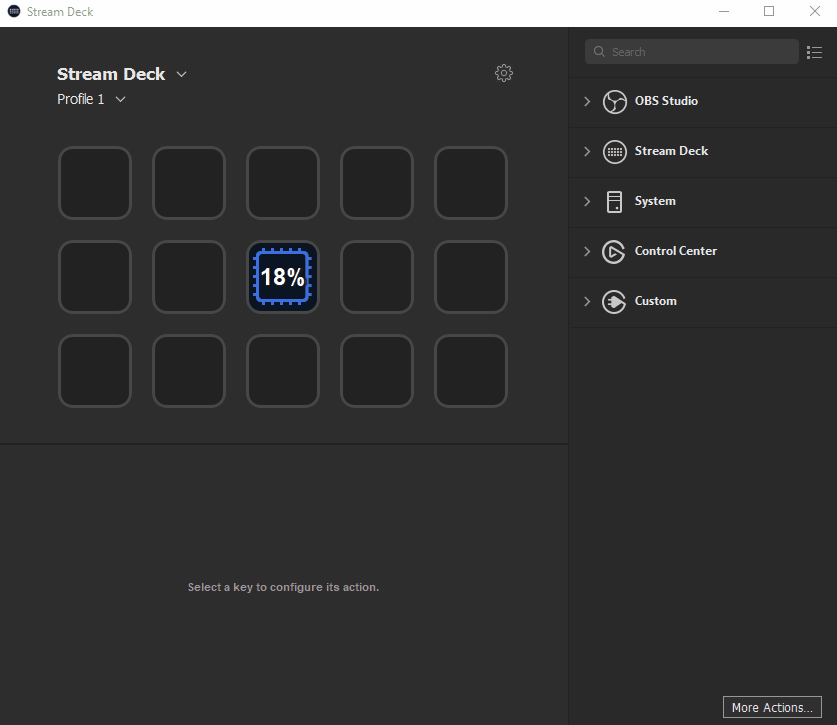Select the System label
The image size is (837, 725).
coord(655,201)
